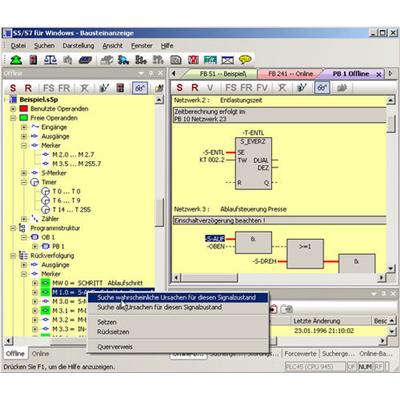Click the yellow speech bubble help icon
This screenshot has height=400, width=400.
tap(245, 60)
